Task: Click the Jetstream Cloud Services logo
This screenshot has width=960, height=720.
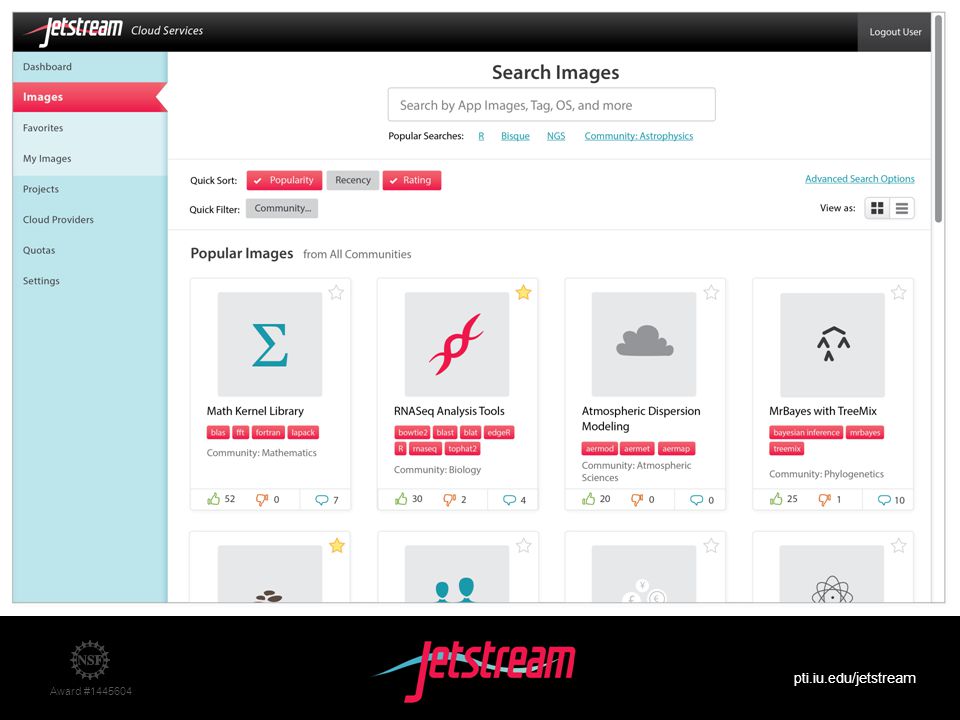Action: 115,31
